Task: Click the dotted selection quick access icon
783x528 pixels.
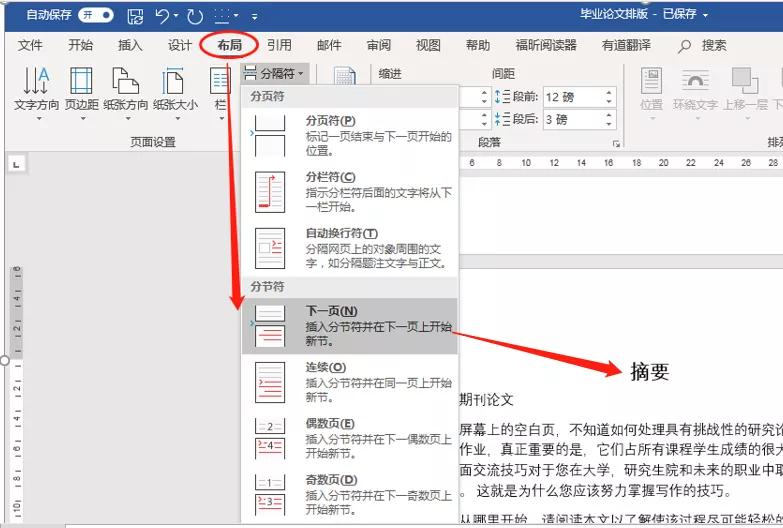Action: 222,15
